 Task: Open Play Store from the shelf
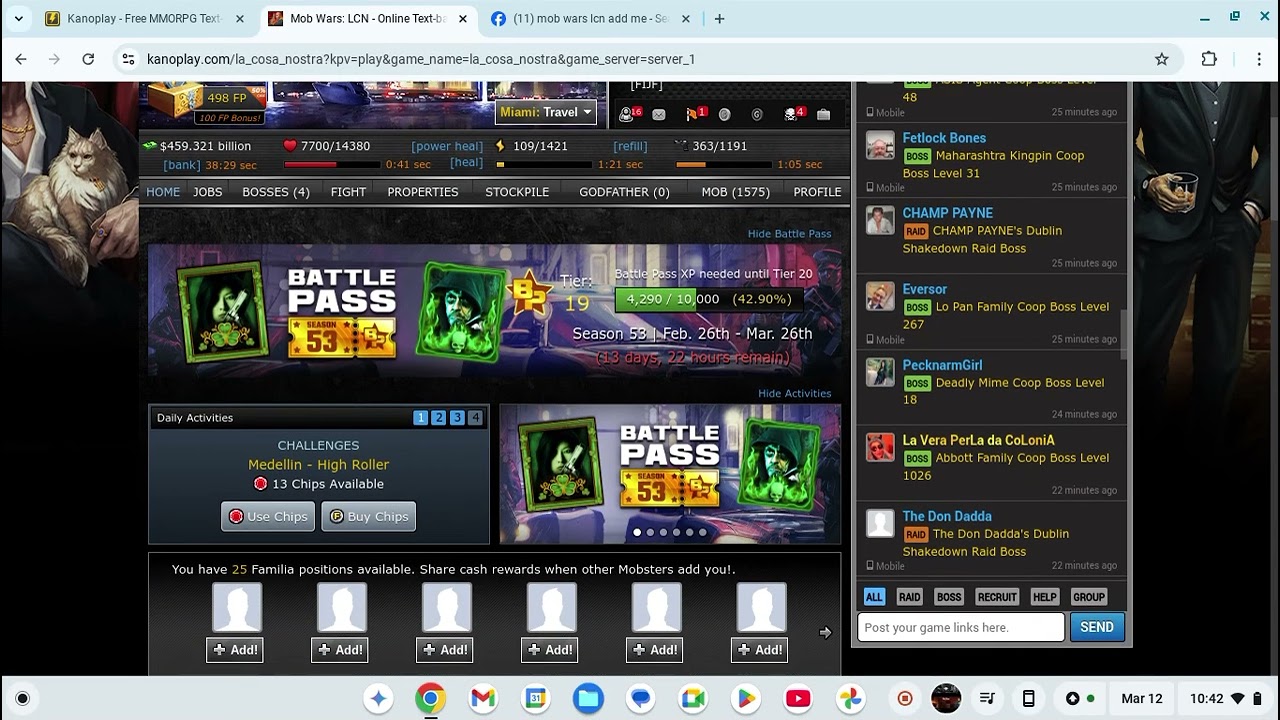746,698
